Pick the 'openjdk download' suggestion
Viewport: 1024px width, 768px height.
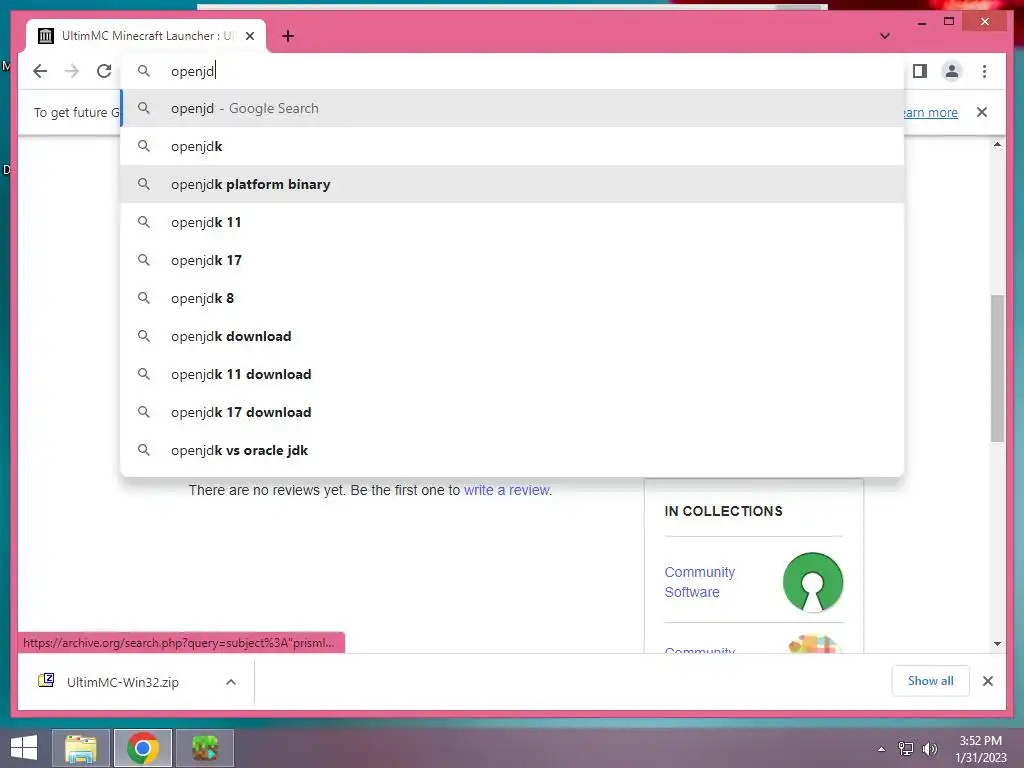click(513, 336)
